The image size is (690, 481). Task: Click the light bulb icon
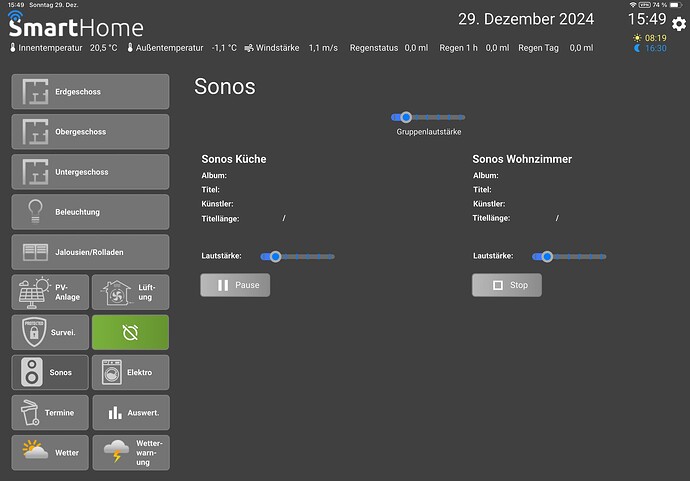pos(35,211)
